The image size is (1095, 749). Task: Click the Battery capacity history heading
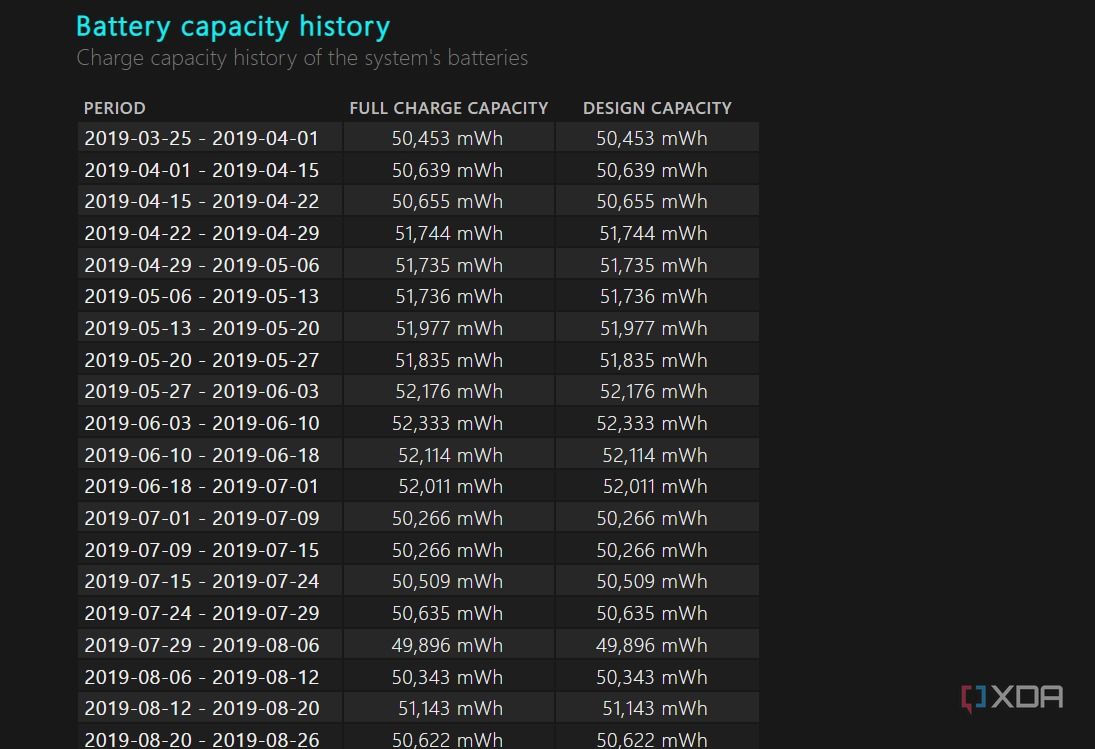233,26
